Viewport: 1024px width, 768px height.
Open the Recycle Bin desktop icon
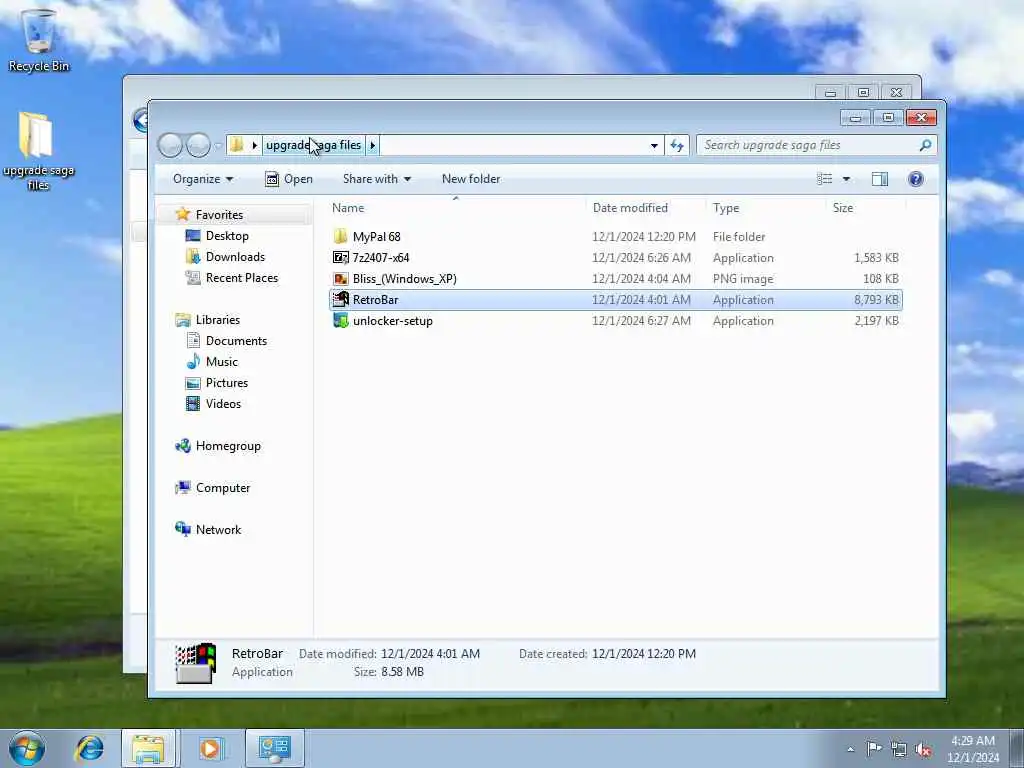coord(39,39)
